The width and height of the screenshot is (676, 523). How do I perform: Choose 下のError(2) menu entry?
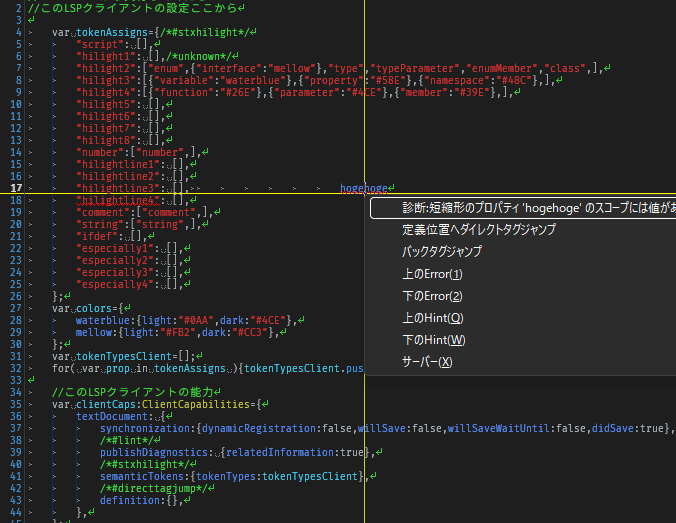432,296
